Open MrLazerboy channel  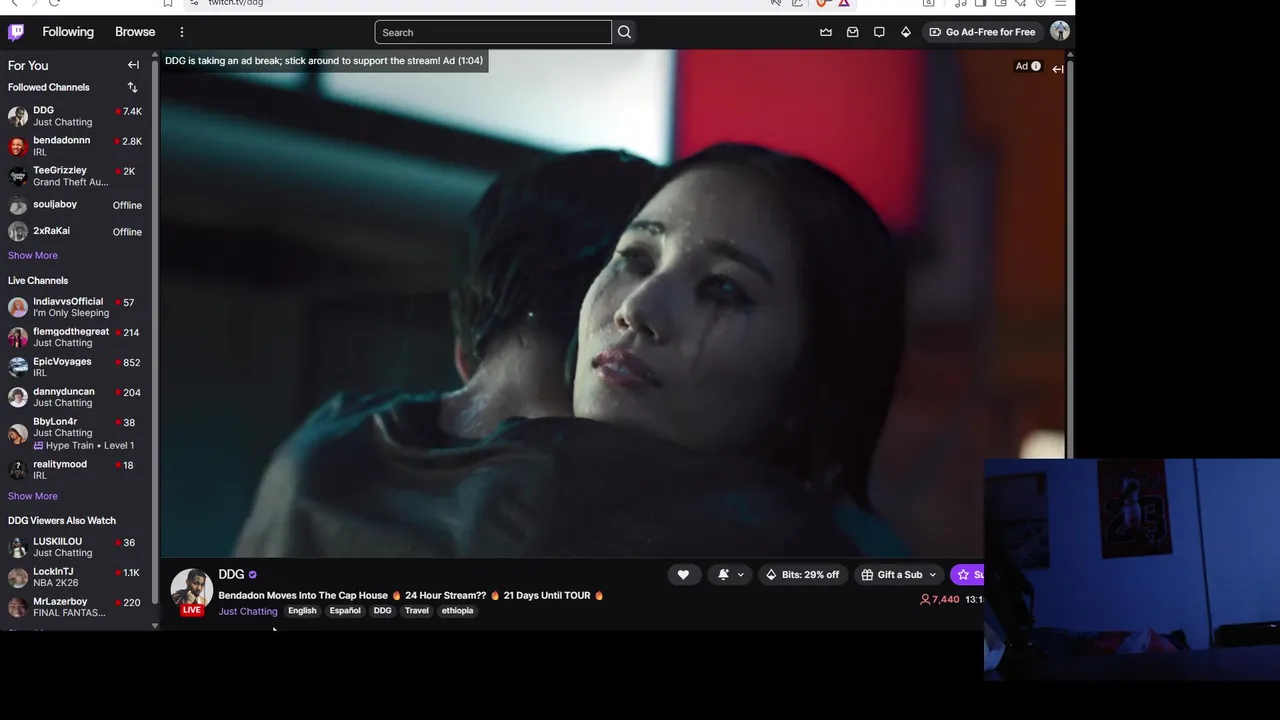(x=75, y=607)
